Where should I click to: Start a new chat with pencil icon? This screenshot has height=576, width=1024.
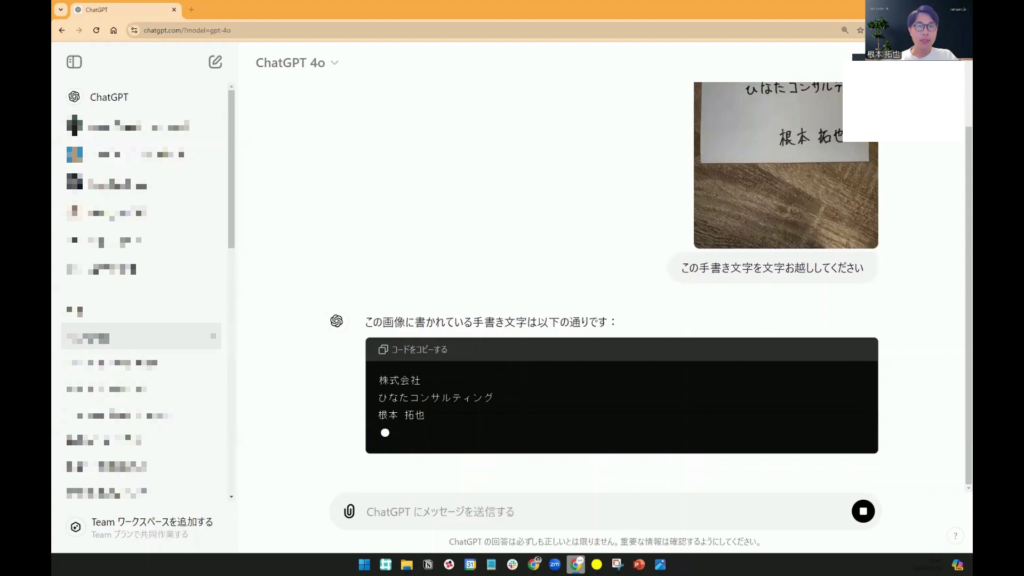coord(215,62)
